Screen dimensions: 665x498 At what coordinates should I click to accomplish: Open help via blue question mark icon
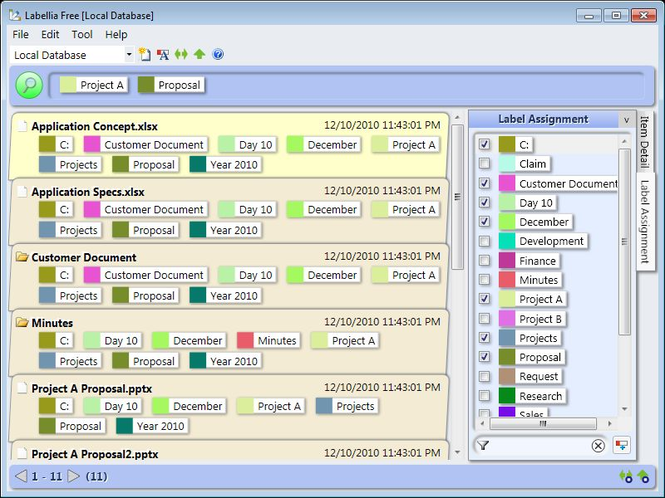coord(218,55)
